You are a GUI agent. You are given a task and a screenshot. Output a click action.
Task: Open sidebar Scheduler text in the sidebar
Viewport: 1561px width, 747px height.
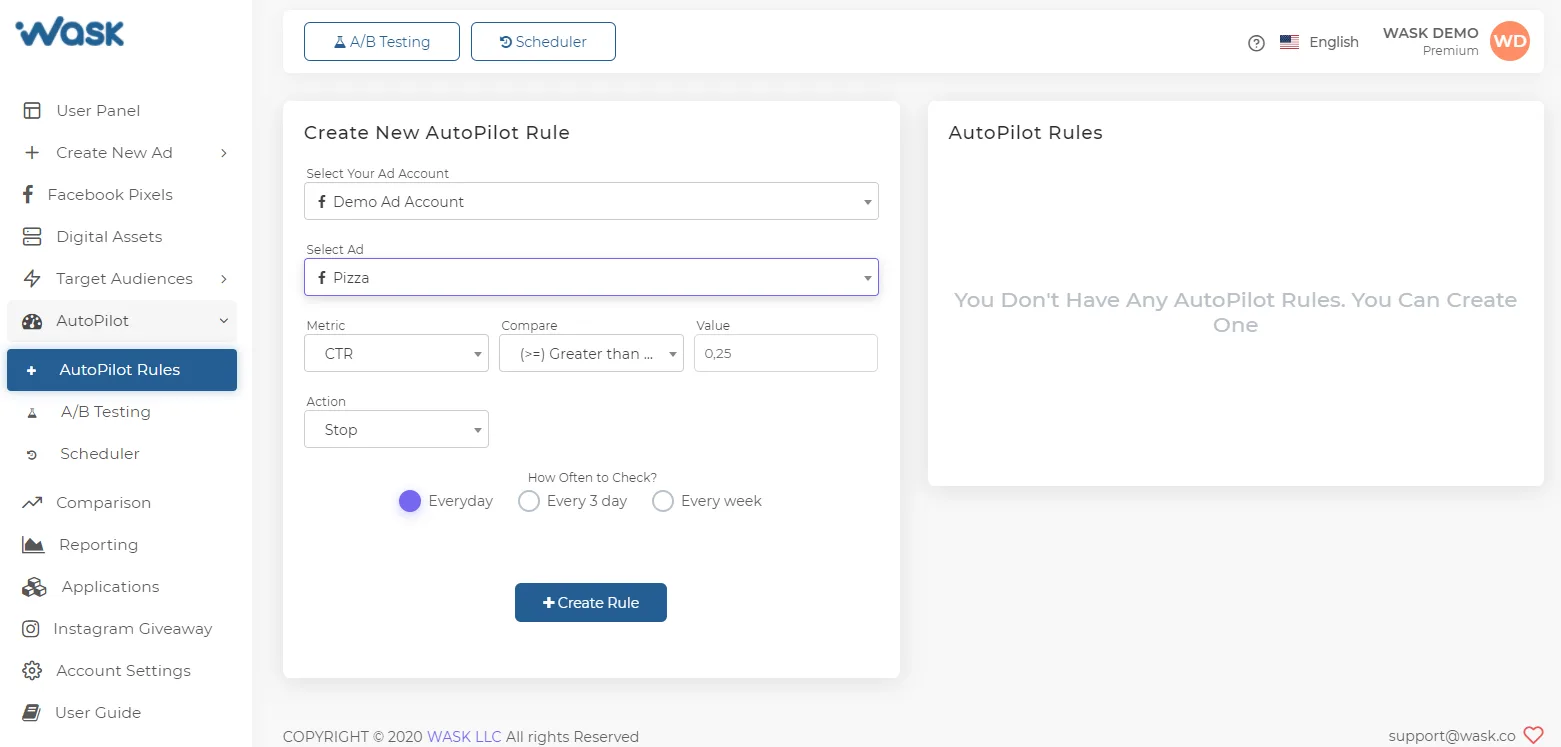[x=100, y=454]
